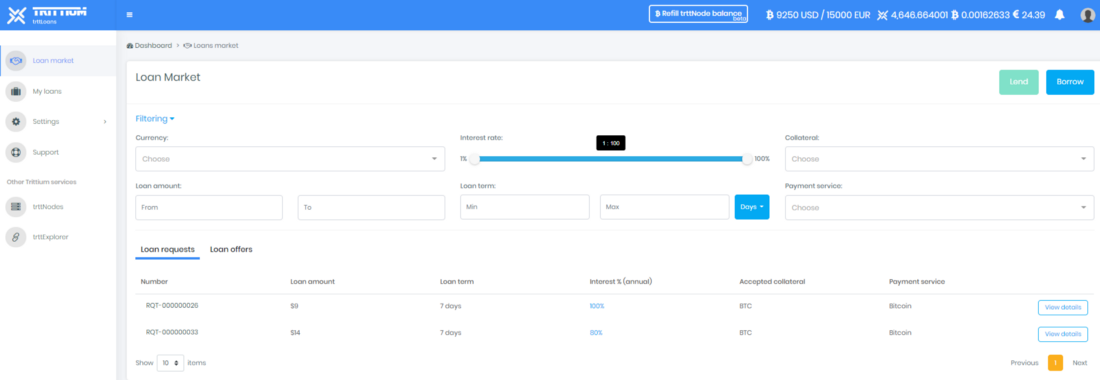This screenshot has width=1100, height=380.
Task: Click the Lend button
Action: 1019,82
